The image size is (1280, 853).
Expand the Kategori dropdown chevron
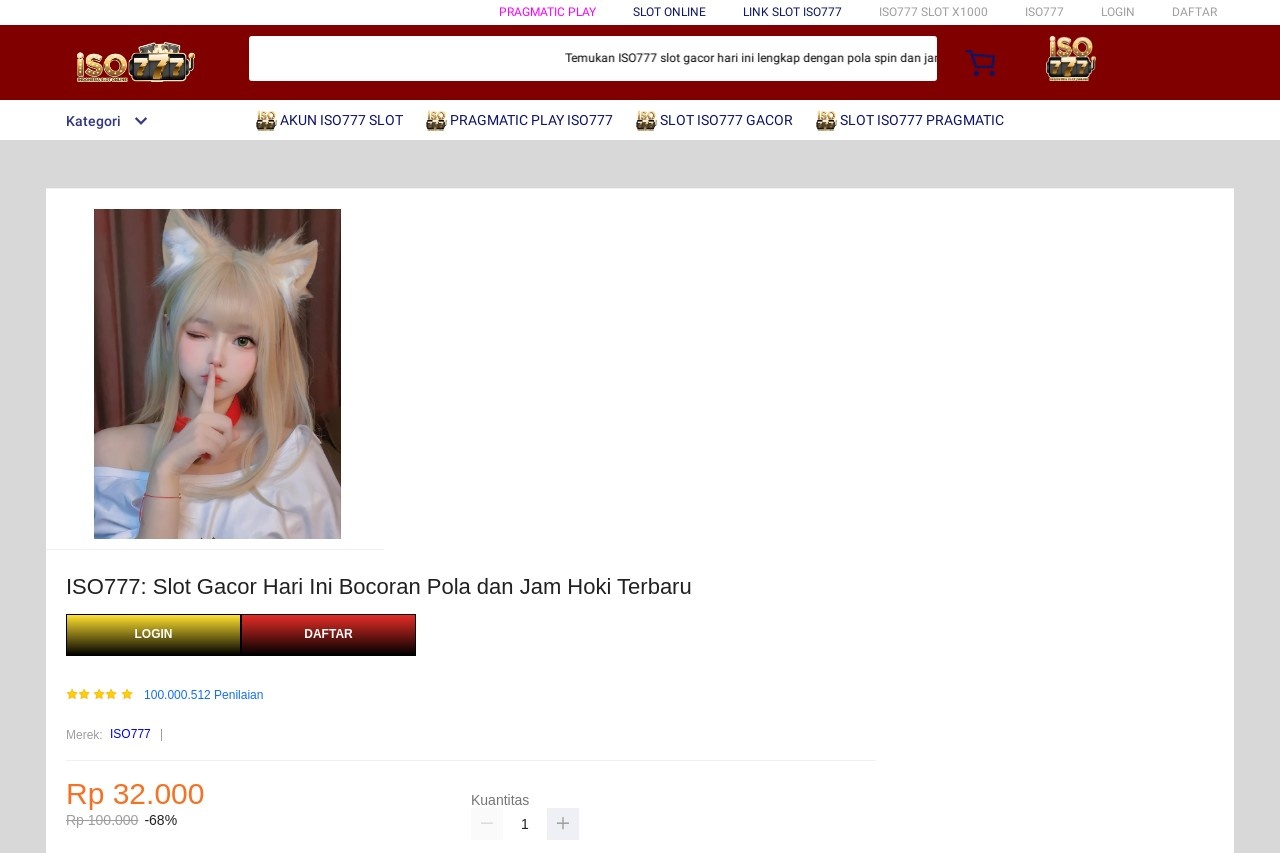141,121
